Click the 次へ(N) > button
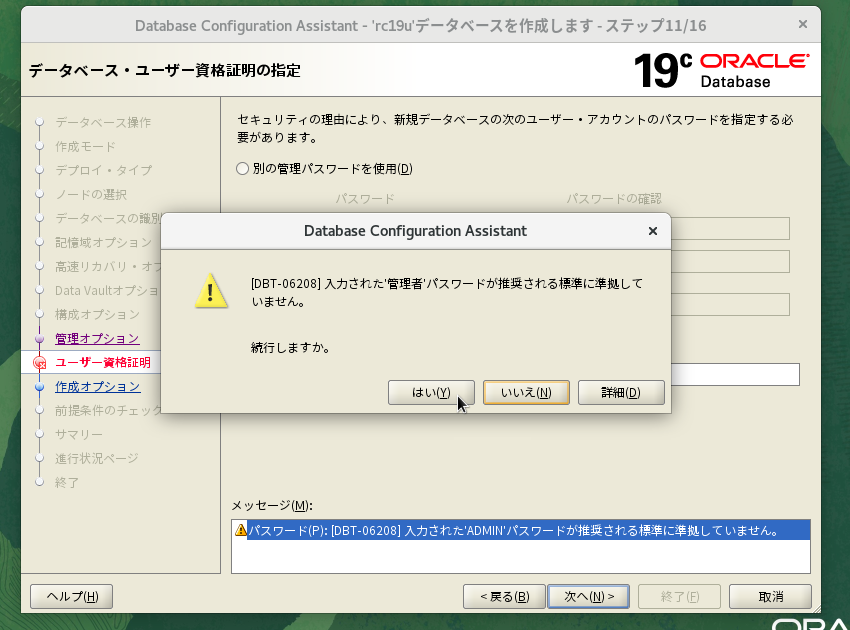The height and width of the screenshot is (630, 850). (588, 596)
